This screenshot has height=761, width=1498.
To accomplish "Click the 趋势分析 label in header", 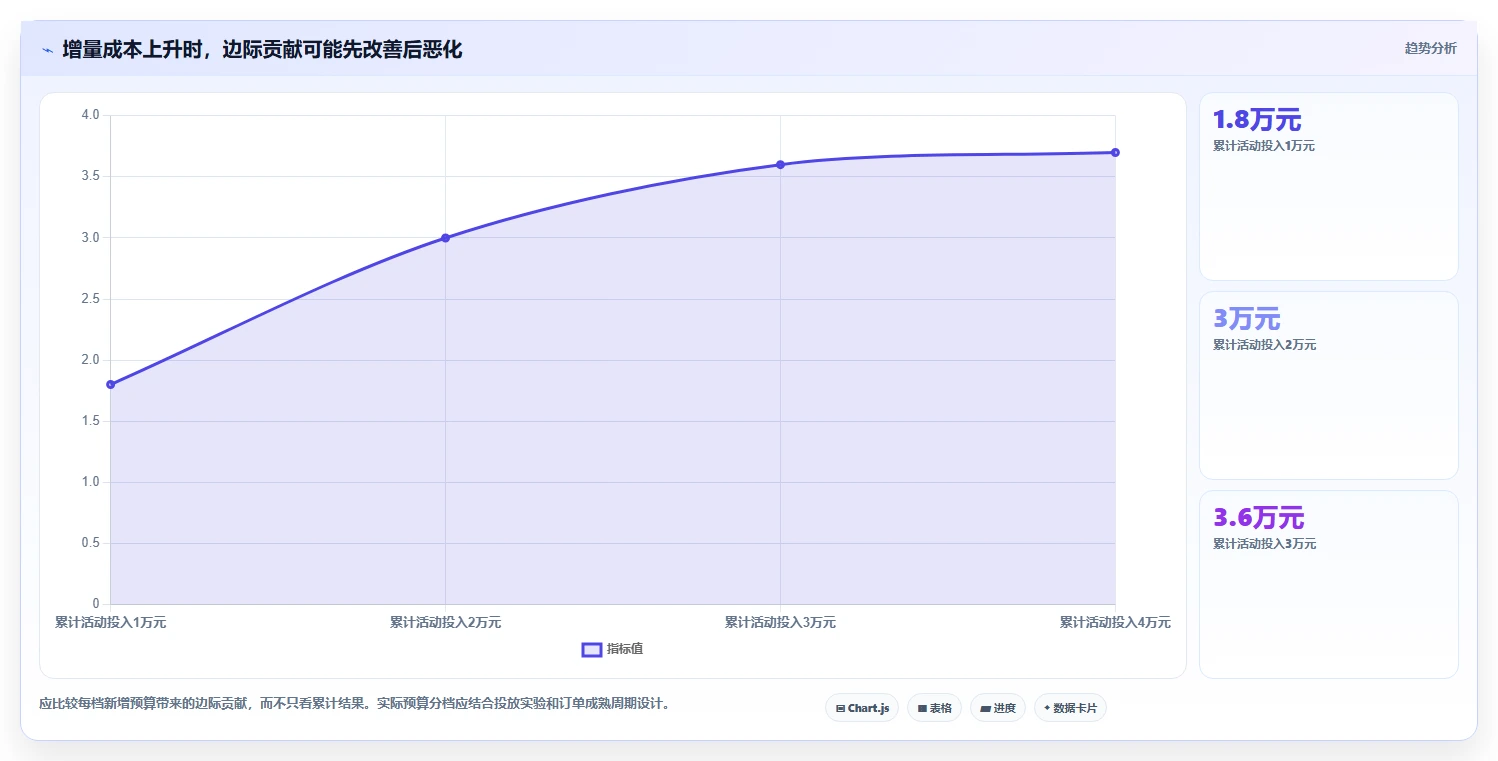I will [x=1430, y=48].
